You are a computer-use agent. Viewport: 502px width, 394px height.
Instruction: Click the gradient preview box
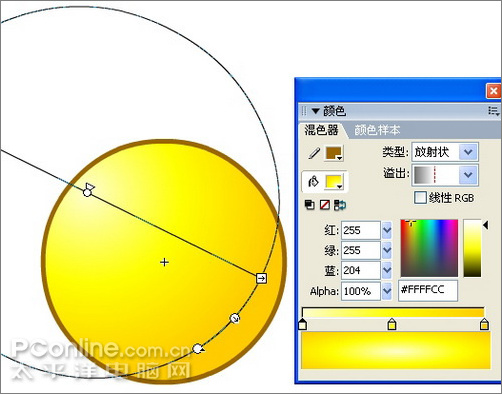tap(396, 350)
